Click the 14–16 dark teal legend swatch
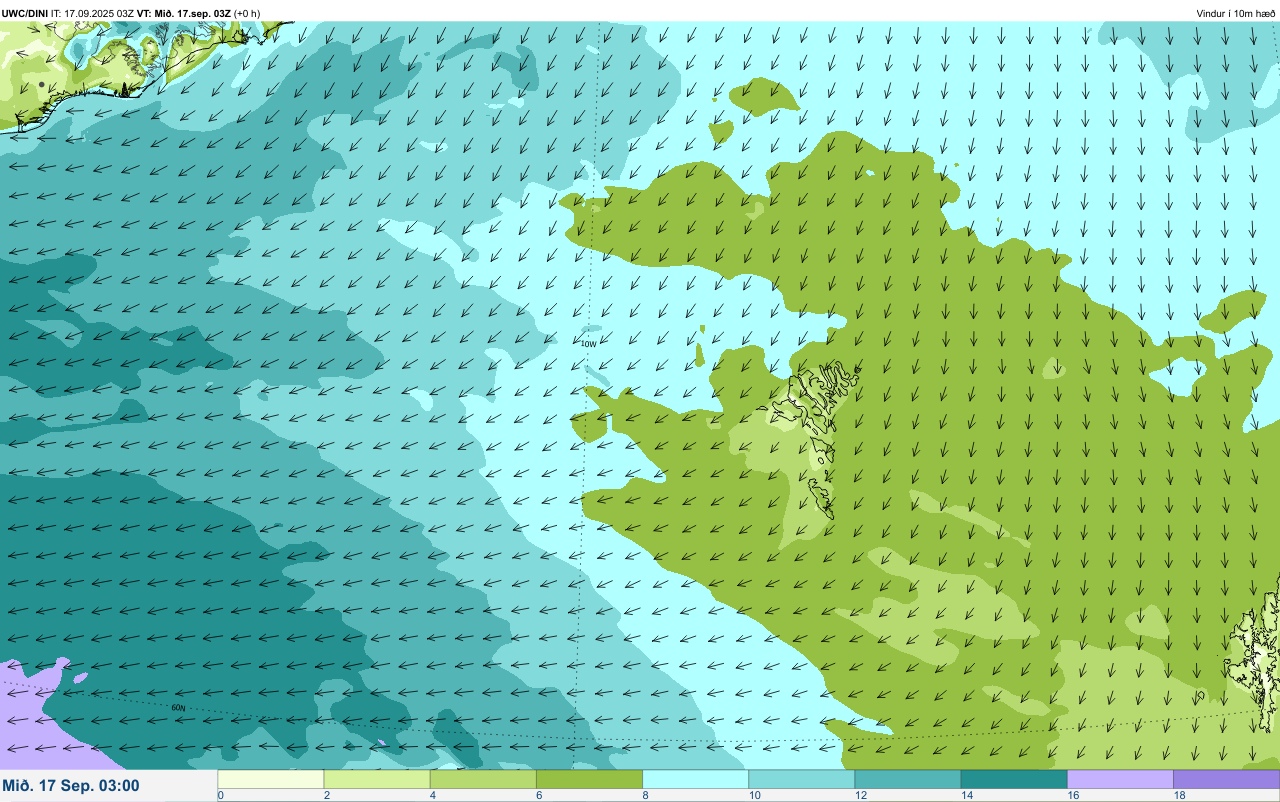1280x802 pixels. (1013, 779)
